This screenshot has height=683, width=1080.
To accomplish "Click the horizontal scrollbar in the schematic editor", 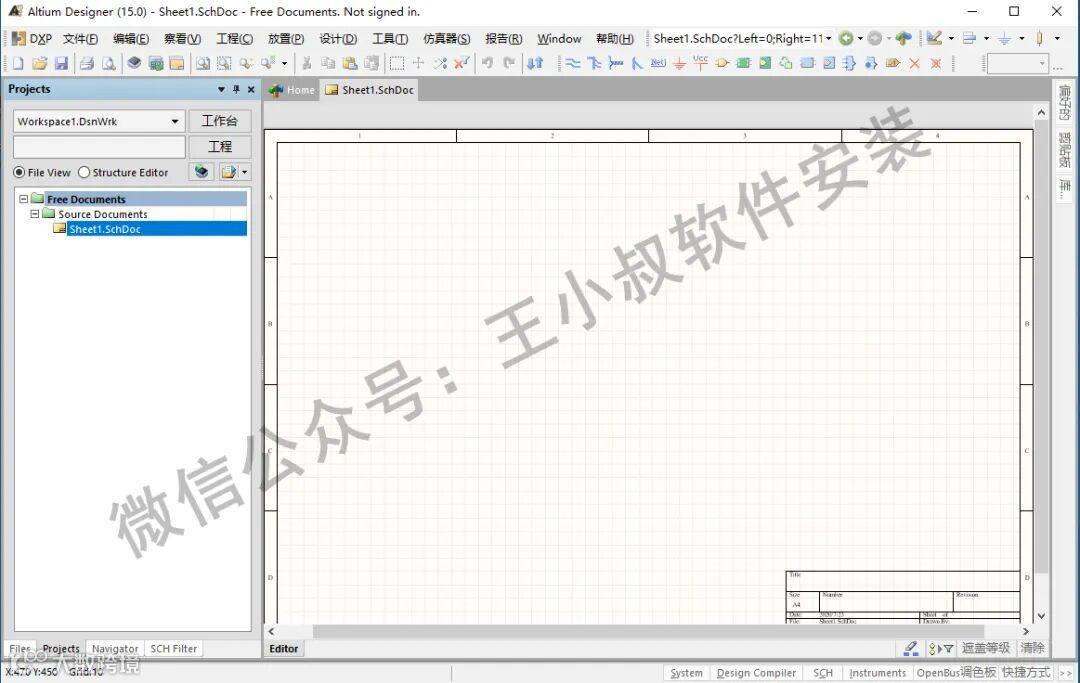I will point(648,631).
